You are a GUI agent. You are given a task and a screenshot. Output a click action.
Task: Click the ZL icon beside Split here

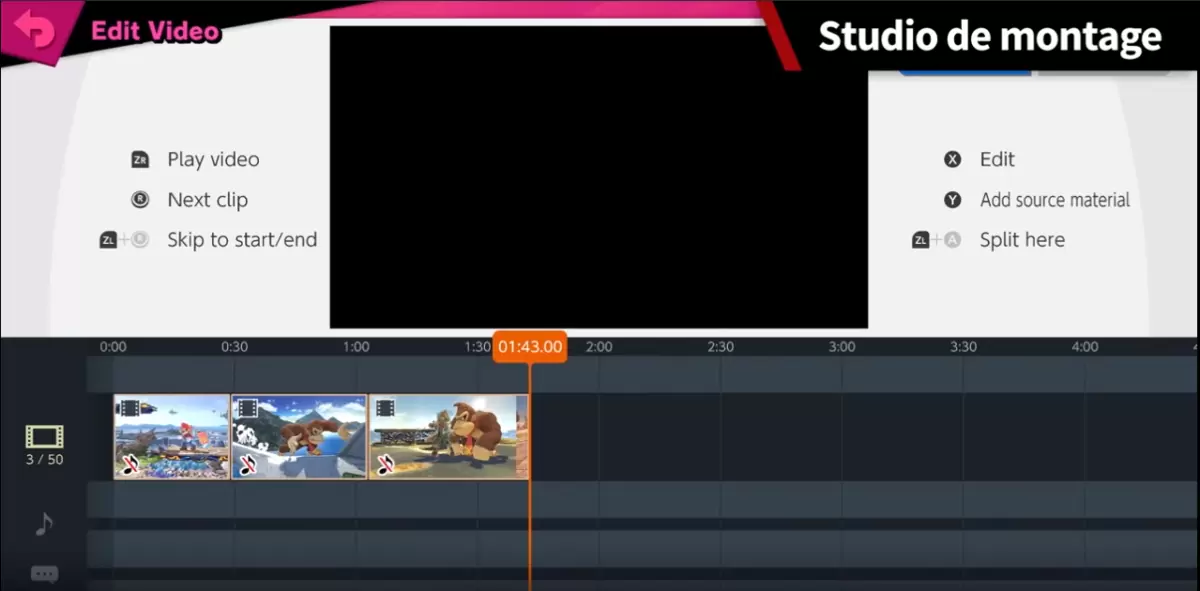pyautogui.click(x=921, y=240)
